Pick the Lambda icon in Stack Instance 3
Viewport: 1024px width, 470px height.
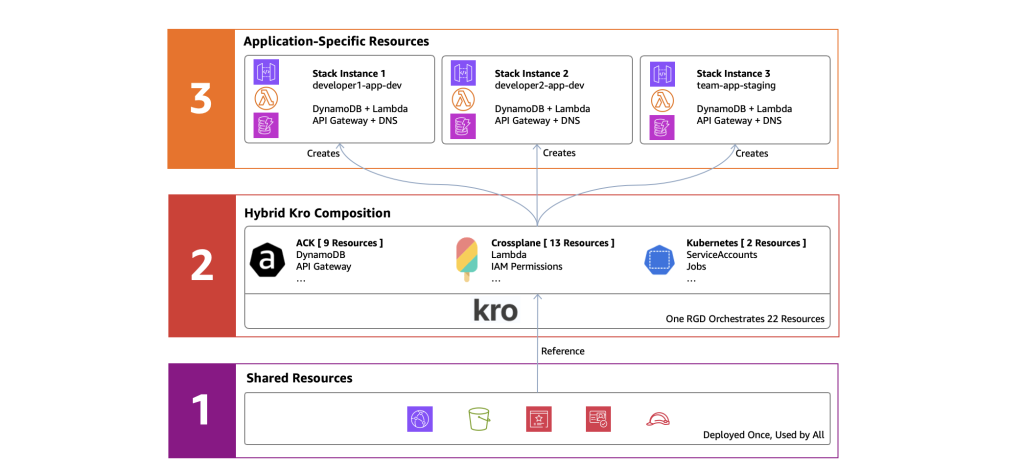point(662,101)
